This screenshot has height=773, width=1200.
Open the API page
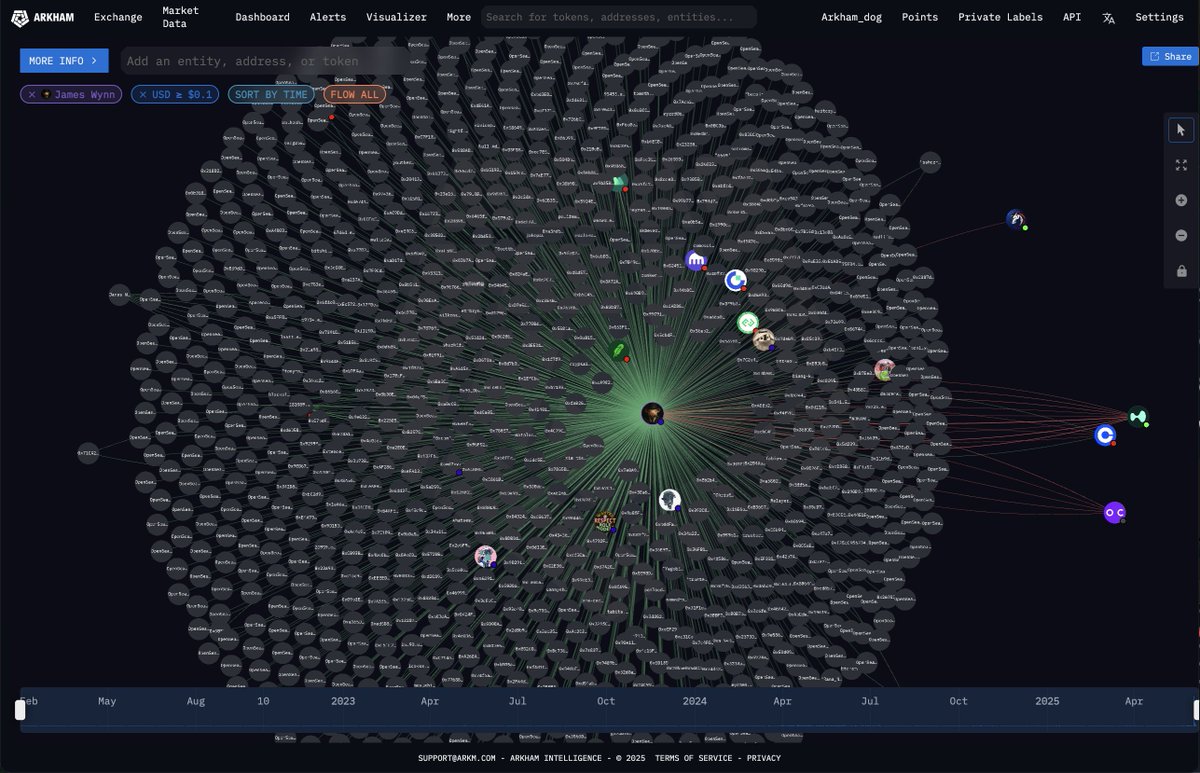click(x=1072, y=17)
